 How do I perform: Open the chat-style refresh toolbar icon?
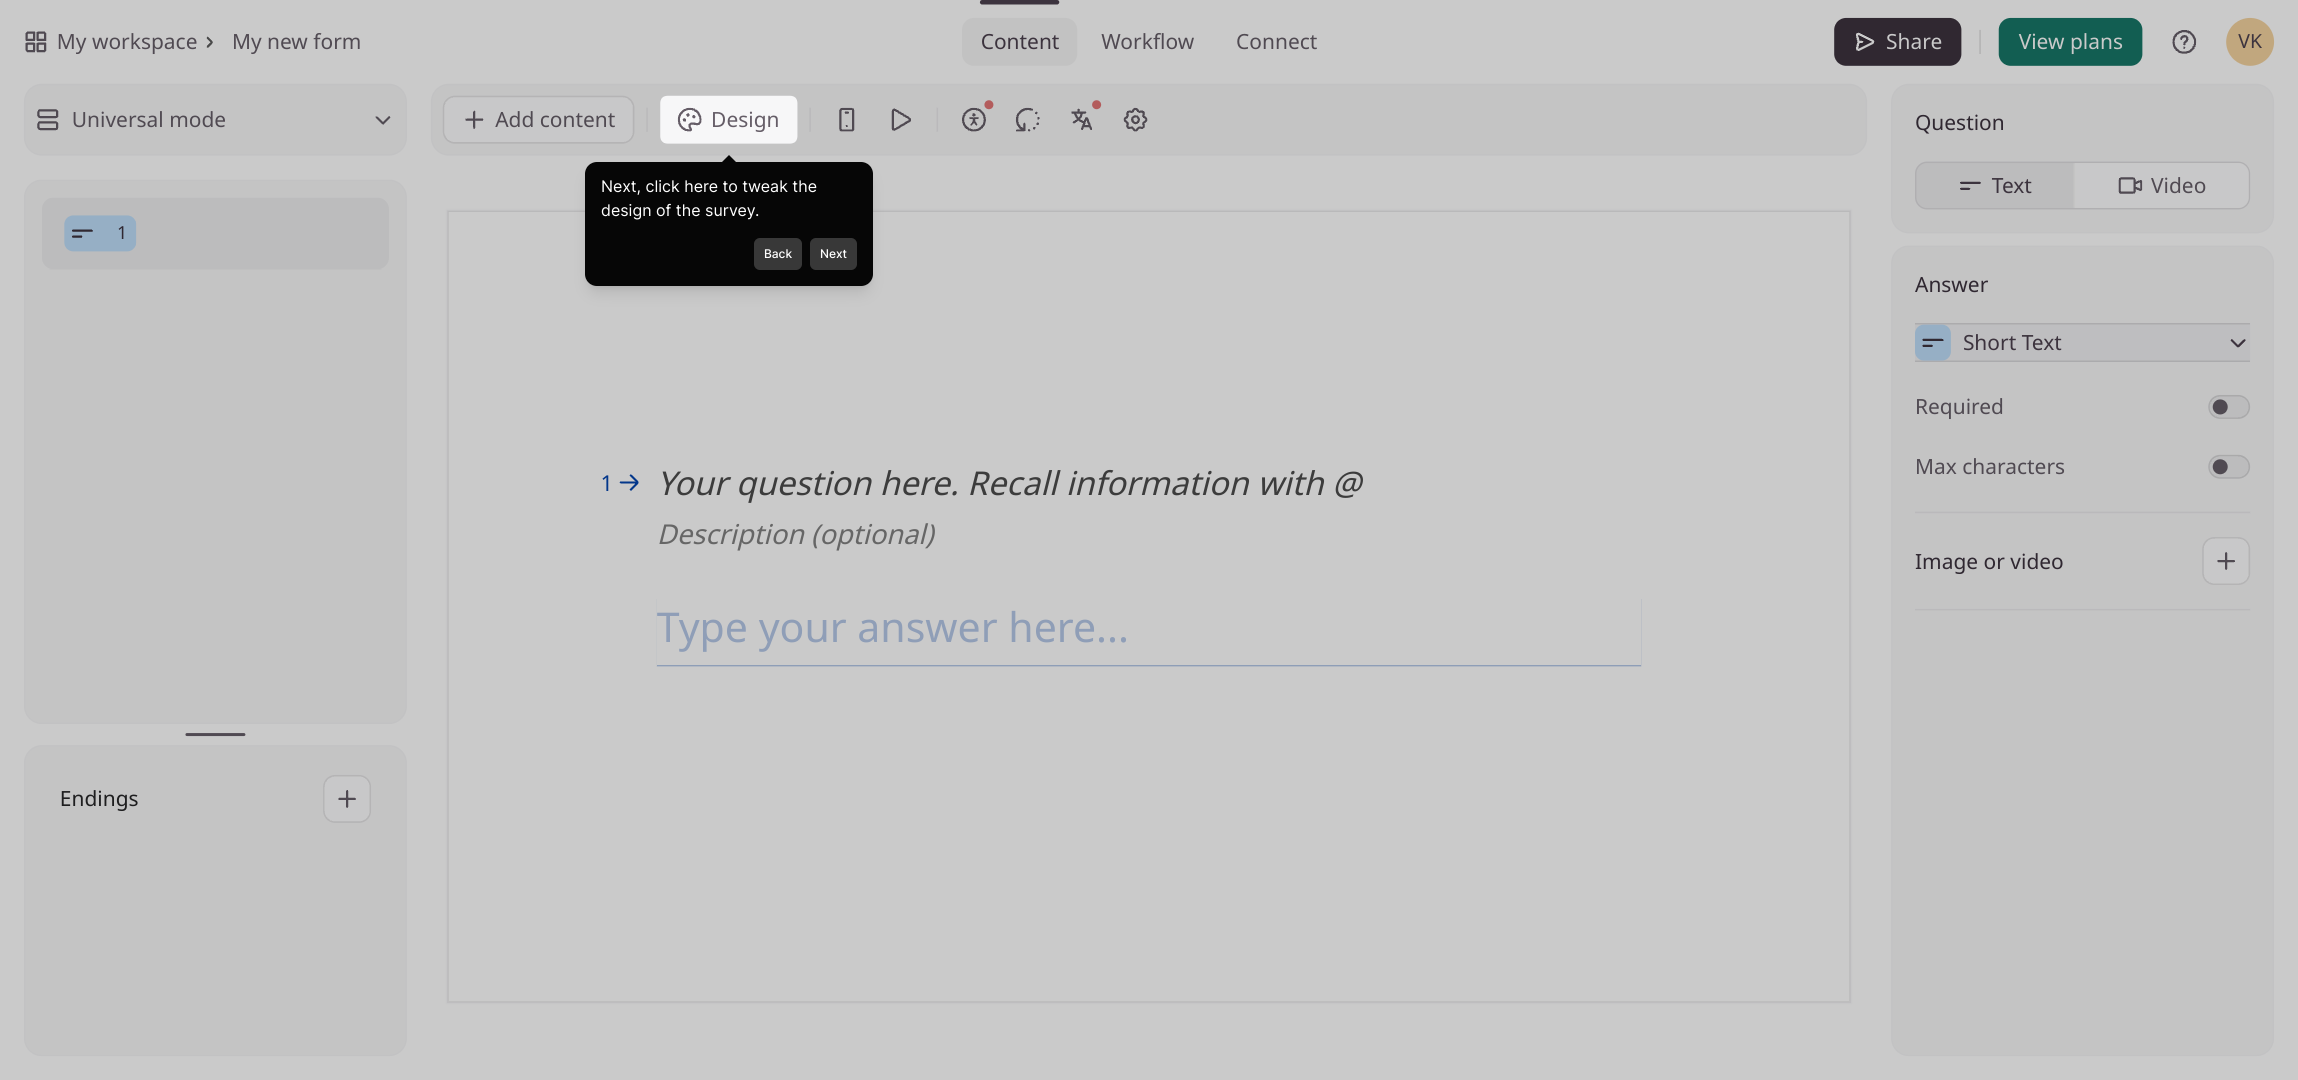coord(1028,120)
